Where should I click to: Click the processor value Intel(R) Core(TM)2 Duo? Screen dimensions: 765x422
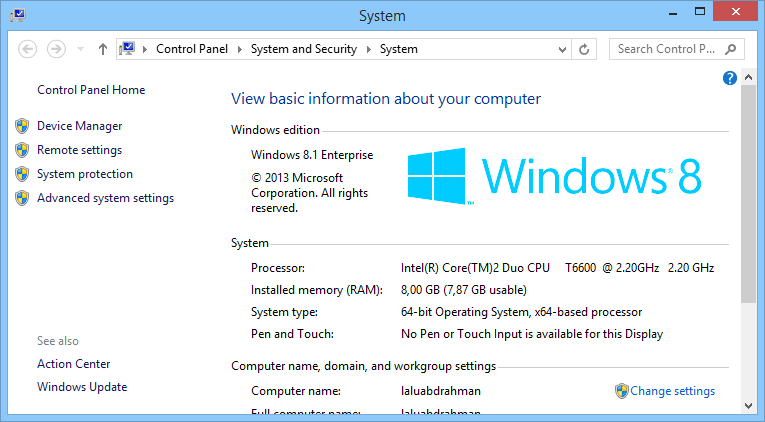[557, 268]
